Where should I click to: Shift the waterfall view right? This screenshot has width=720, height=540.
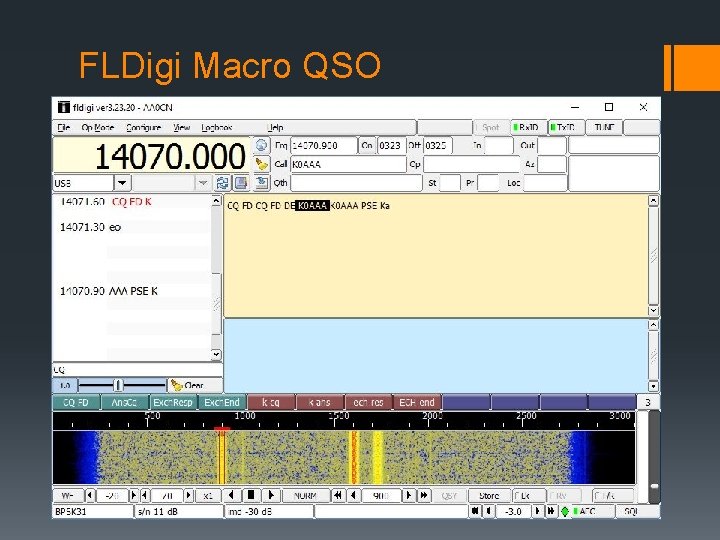pos(271,495)
